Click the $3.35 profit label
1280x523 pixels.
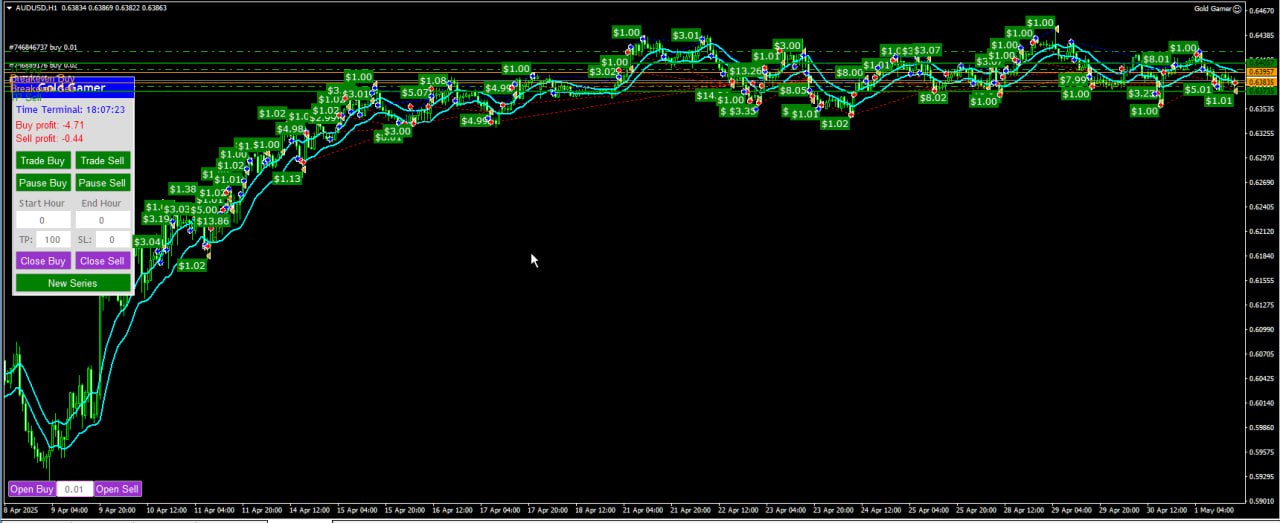tap(742, 112)
